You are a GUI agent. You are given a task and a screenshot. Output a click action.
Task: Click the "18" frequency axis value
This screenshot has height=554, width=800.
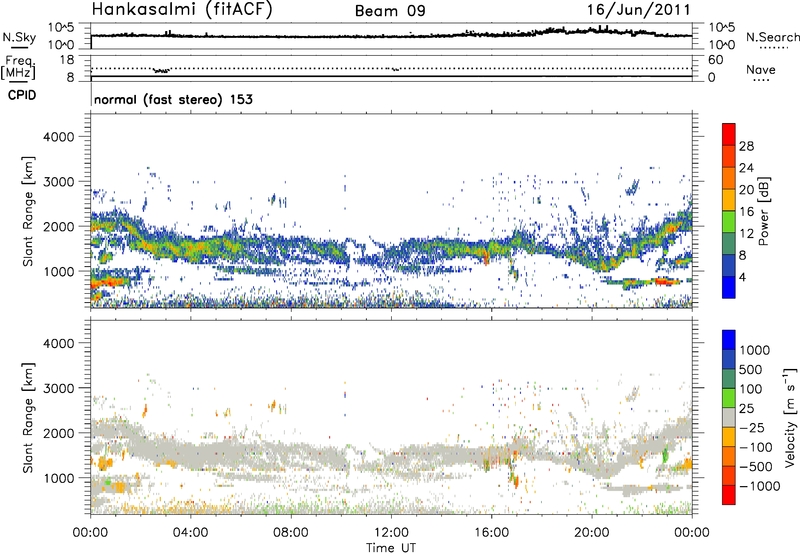coord(66,60)
